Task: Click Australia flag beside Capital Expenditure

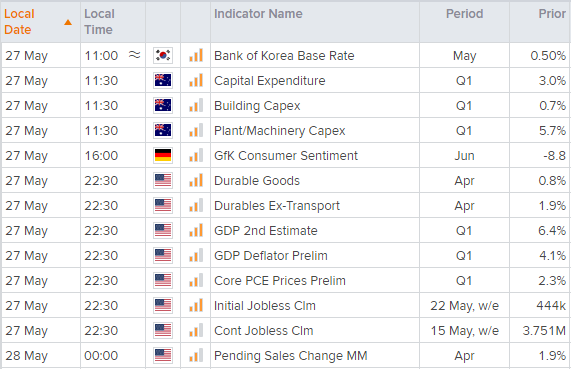Action: point(163,81)
